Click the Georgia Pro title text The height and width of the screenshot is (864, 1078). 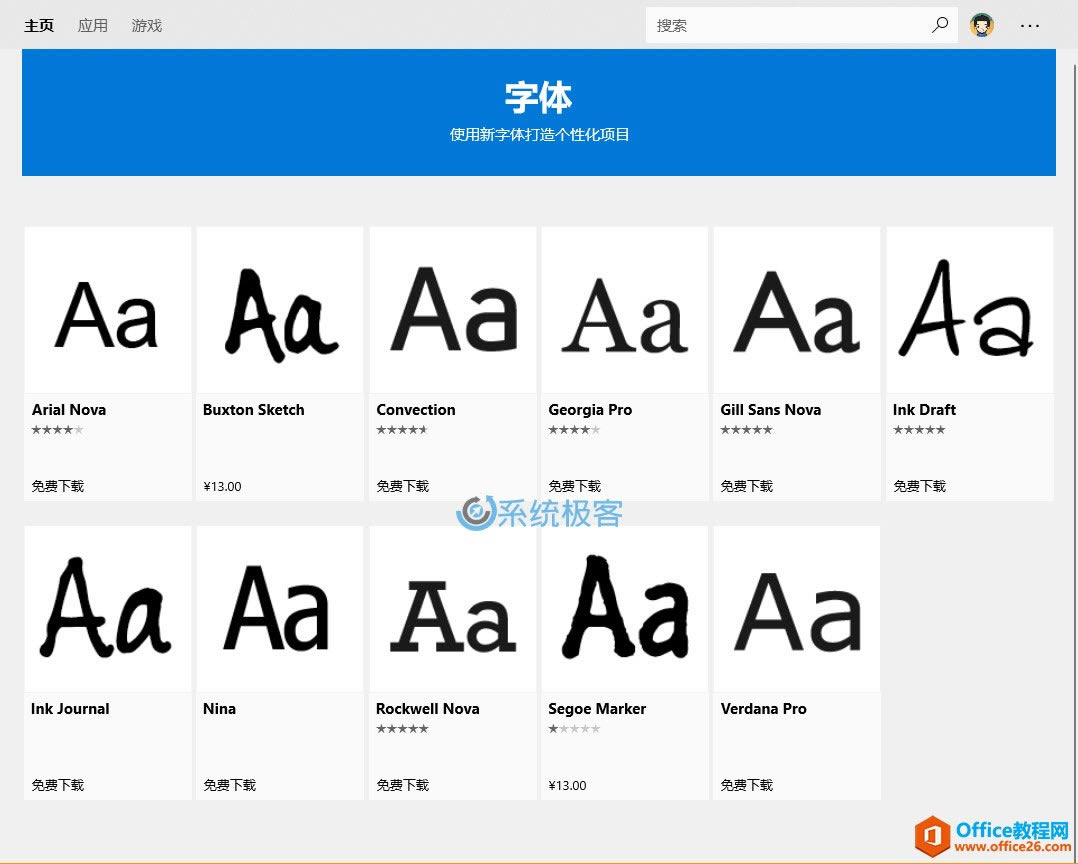pos(590,410)
